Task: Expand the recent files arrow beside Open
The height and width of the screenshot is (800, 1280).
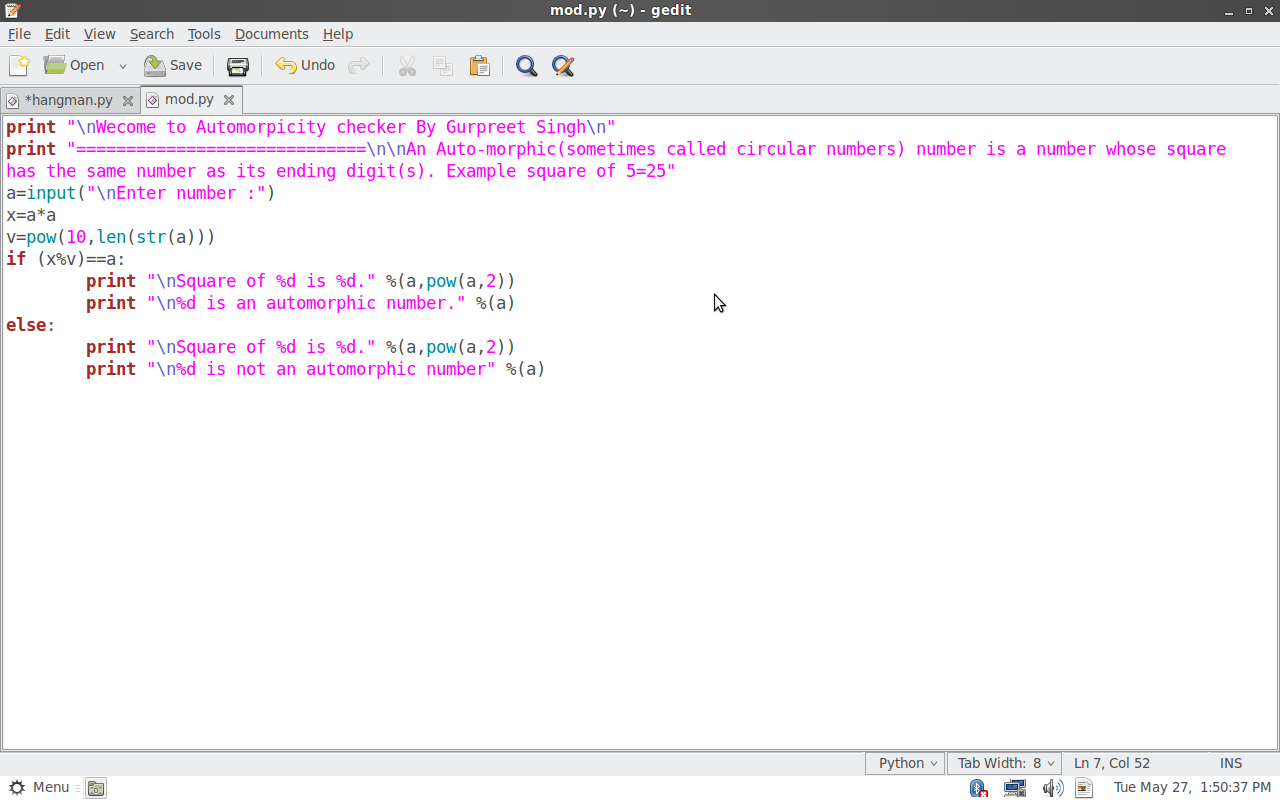Action: [x=123, y=66]
